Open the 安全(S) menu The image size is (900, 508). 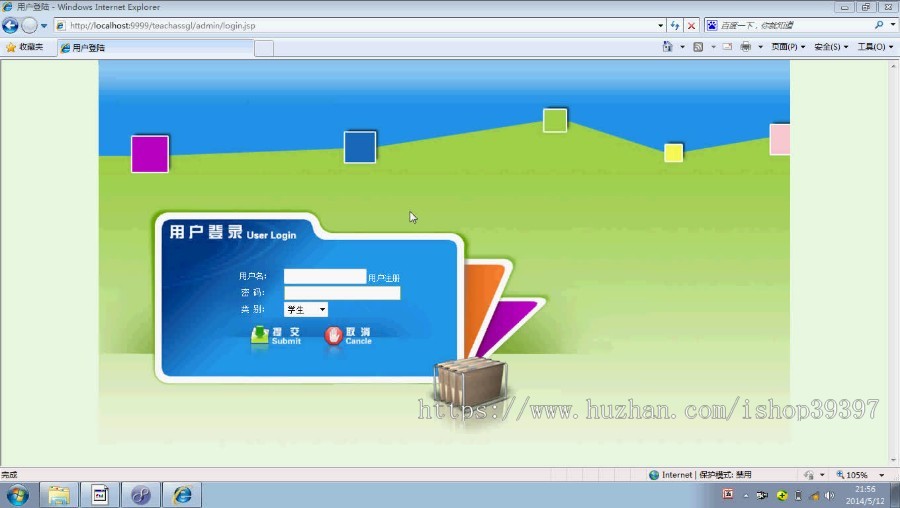click(x=831, y=47)
